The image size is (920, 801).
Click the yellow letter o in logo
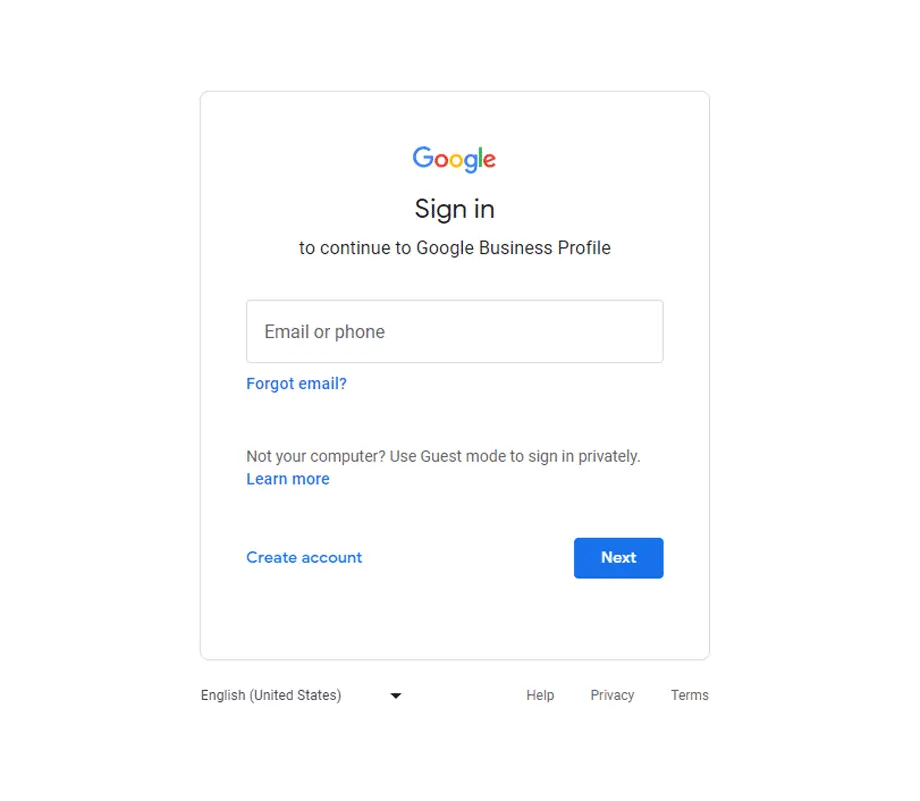coord(456,160)
